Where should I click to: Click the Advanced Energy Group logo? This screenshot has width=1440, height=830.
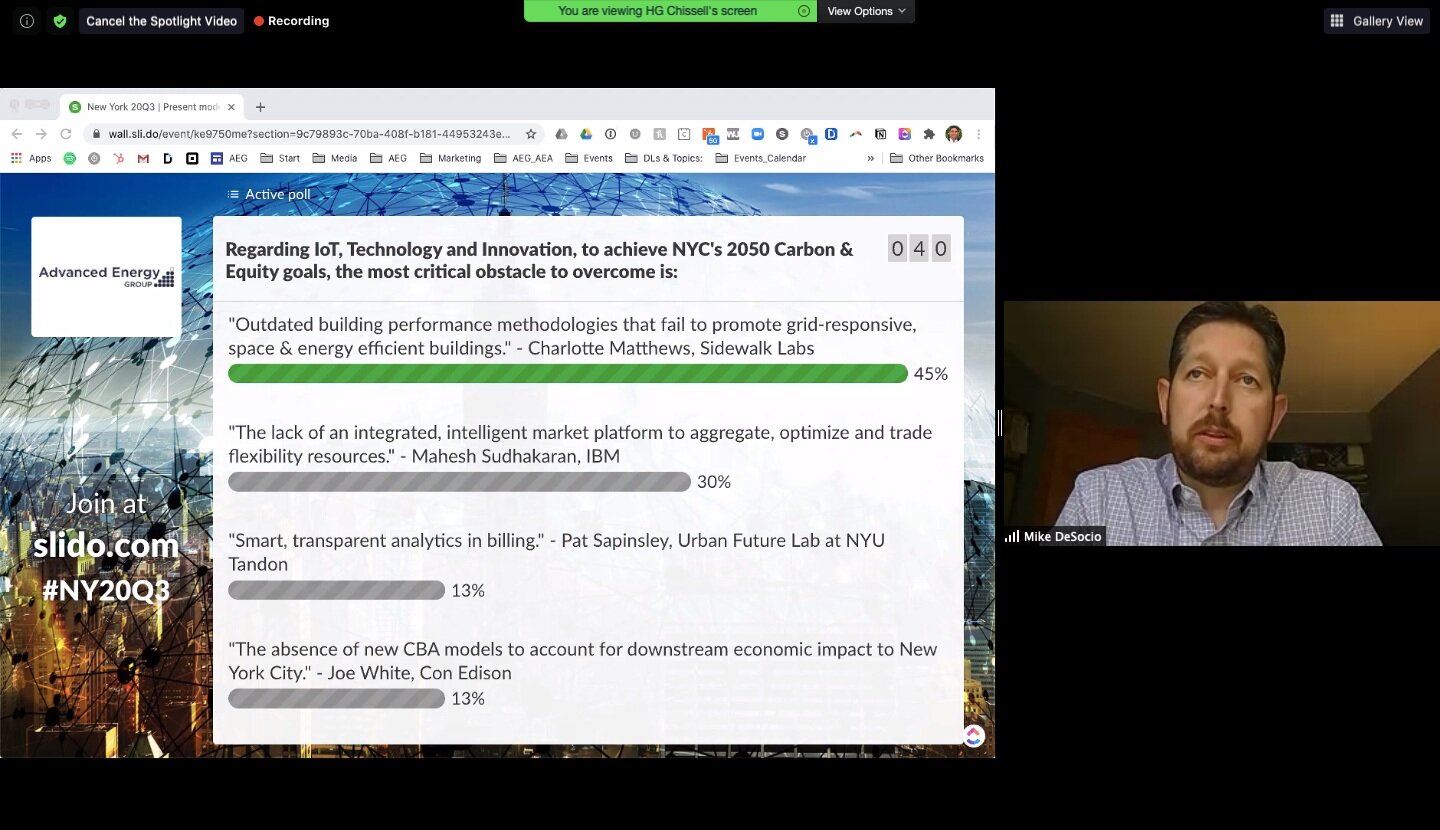coord(106,277)
